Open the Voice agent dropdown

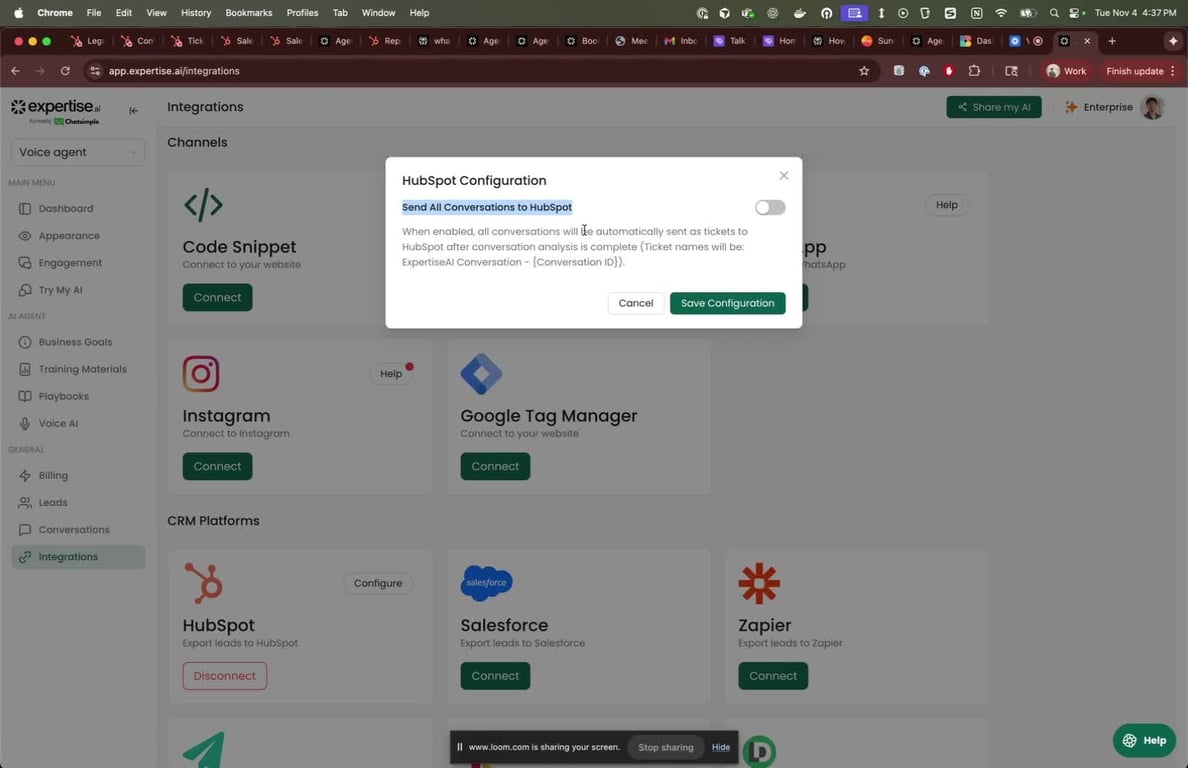(78, 152)
